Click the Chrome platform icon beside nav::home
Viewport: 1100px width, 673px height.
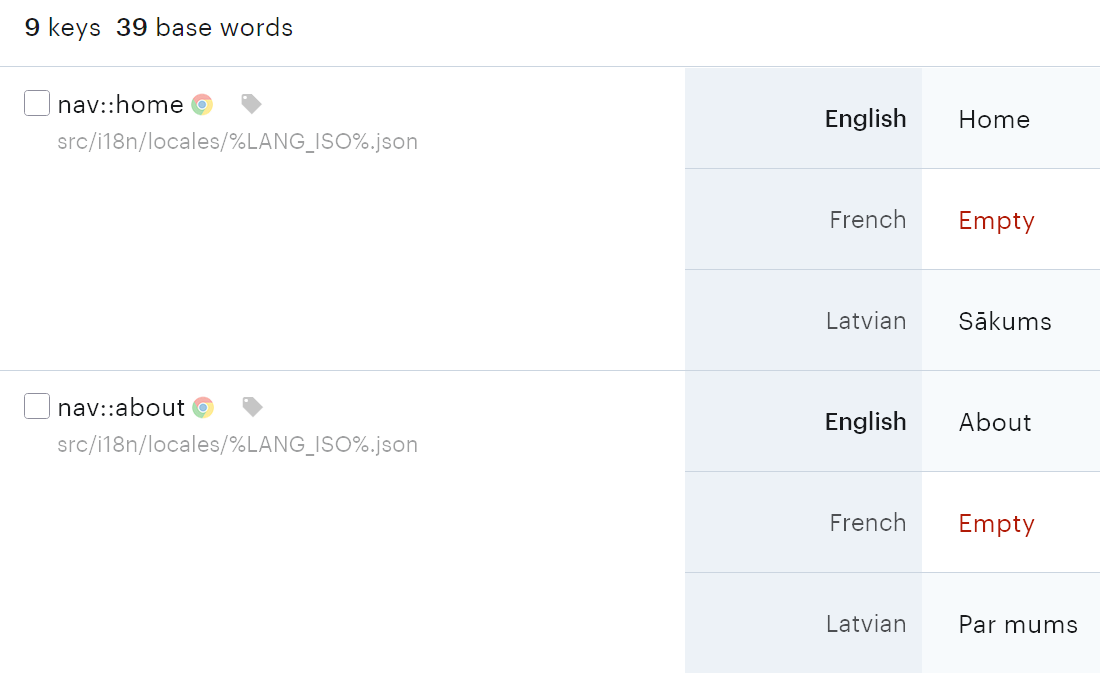click(203, 104)
